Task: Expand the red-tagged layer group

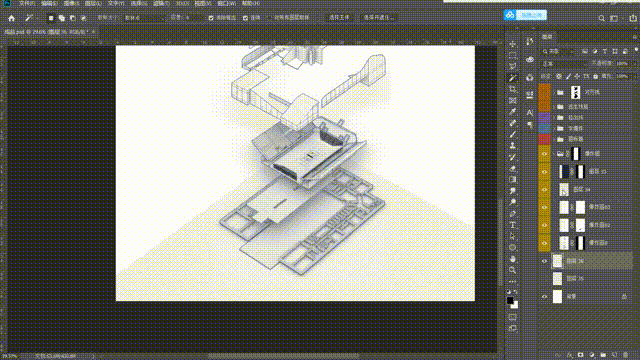Action: click(x=555, y=139)
